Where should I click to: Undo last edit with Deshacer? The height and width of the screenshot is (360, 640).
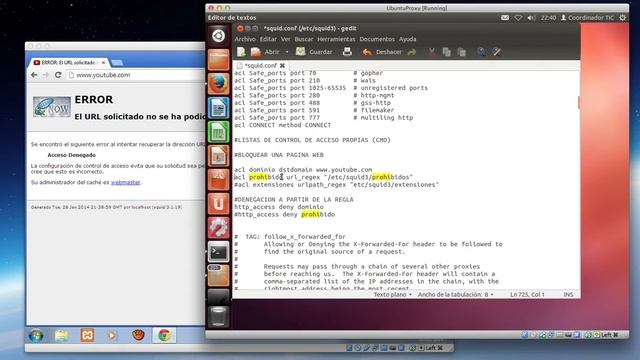click(382, 52)
